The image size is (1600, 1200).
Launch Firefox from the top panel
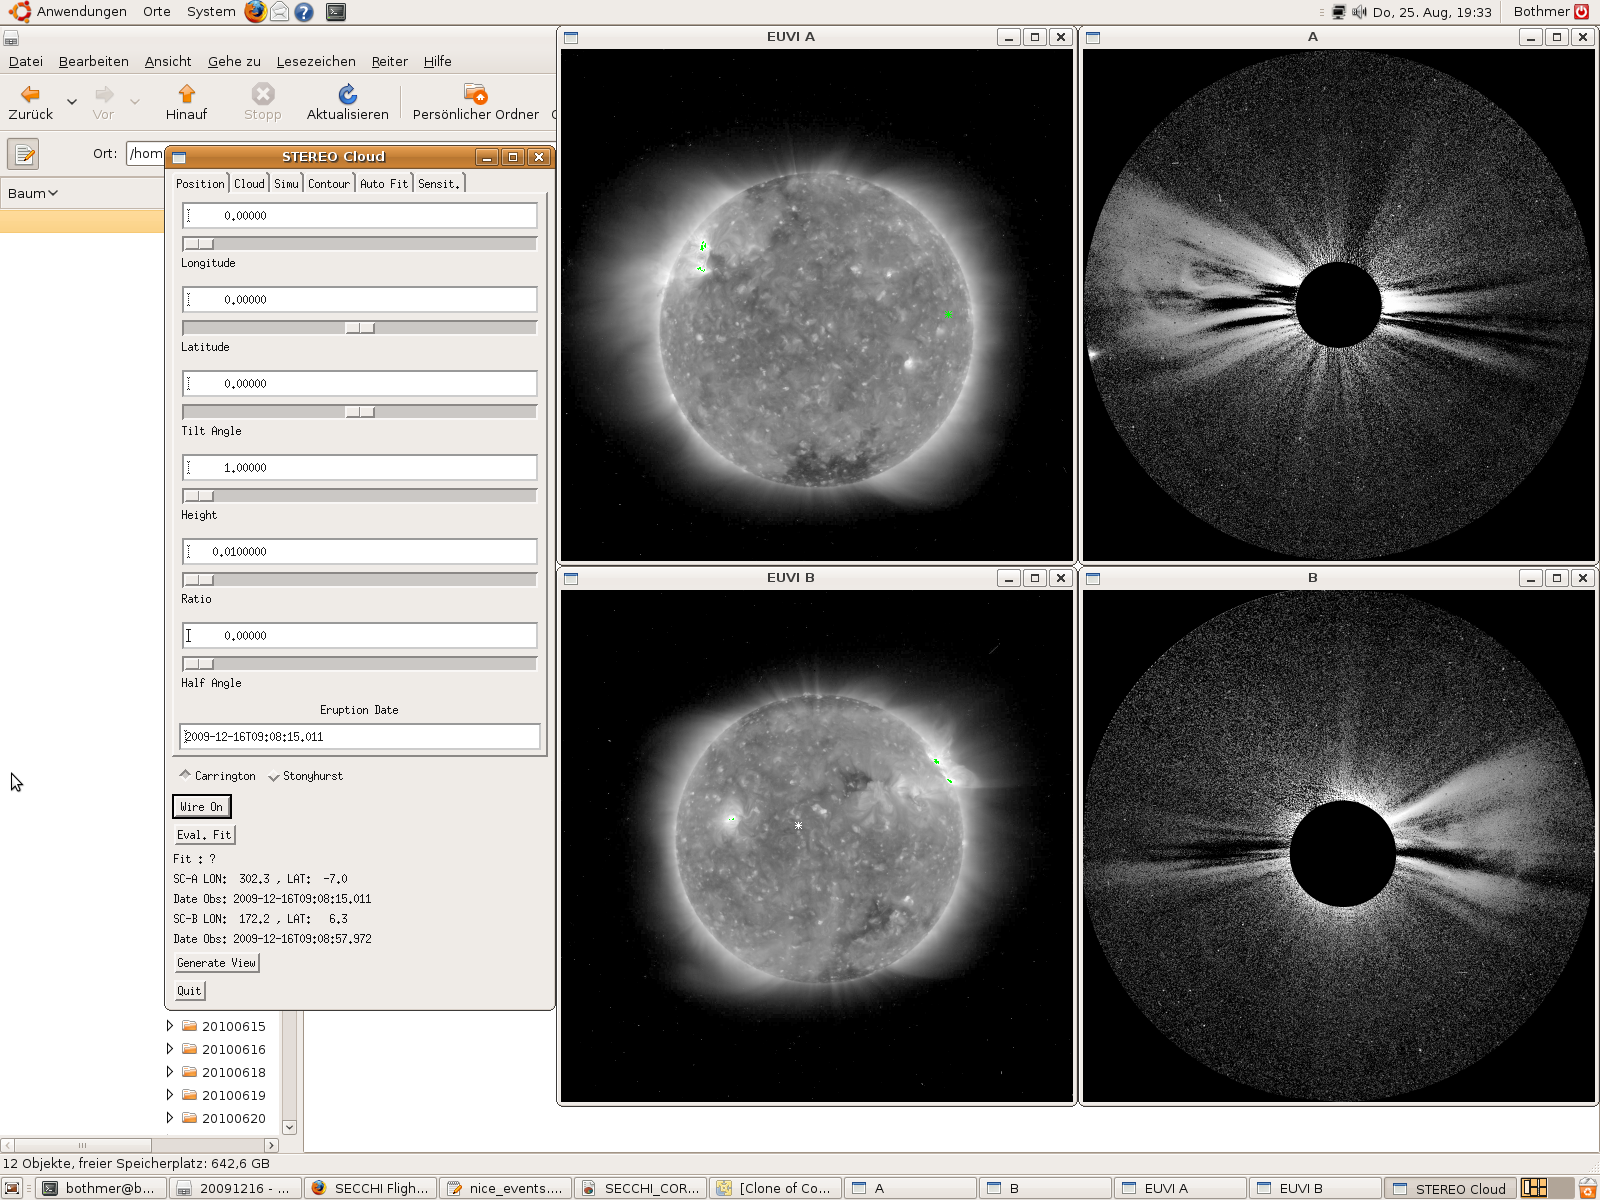256,12
